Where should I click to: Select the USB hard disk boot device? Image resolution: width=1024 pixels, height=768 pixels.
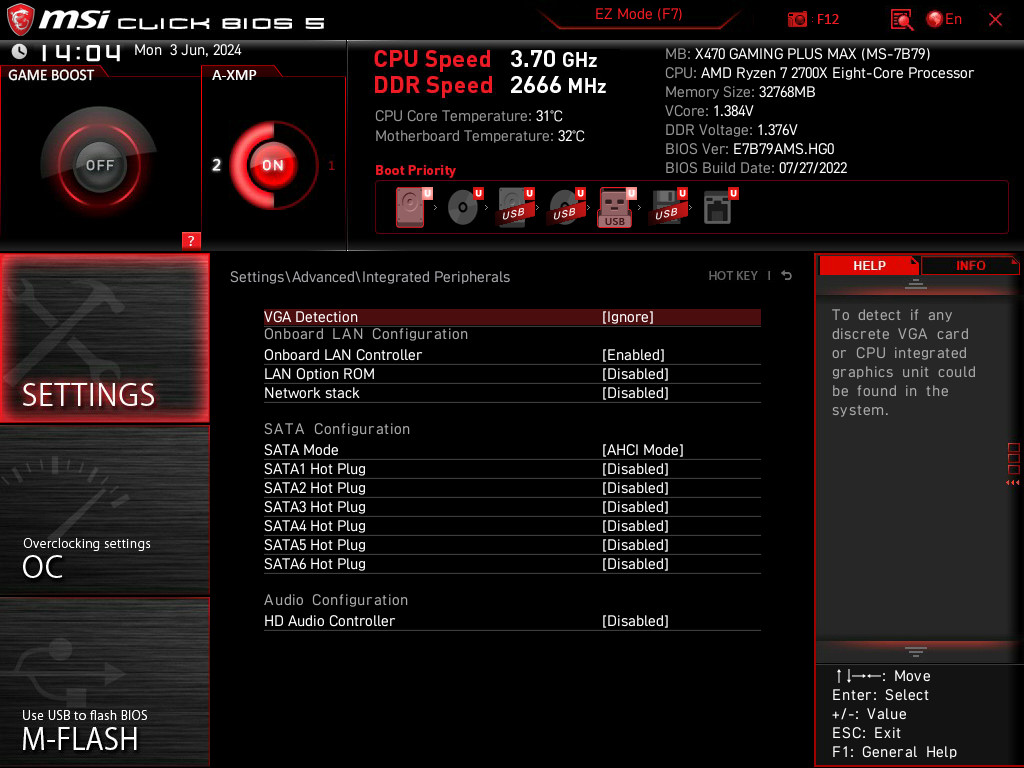pos(515,208)
